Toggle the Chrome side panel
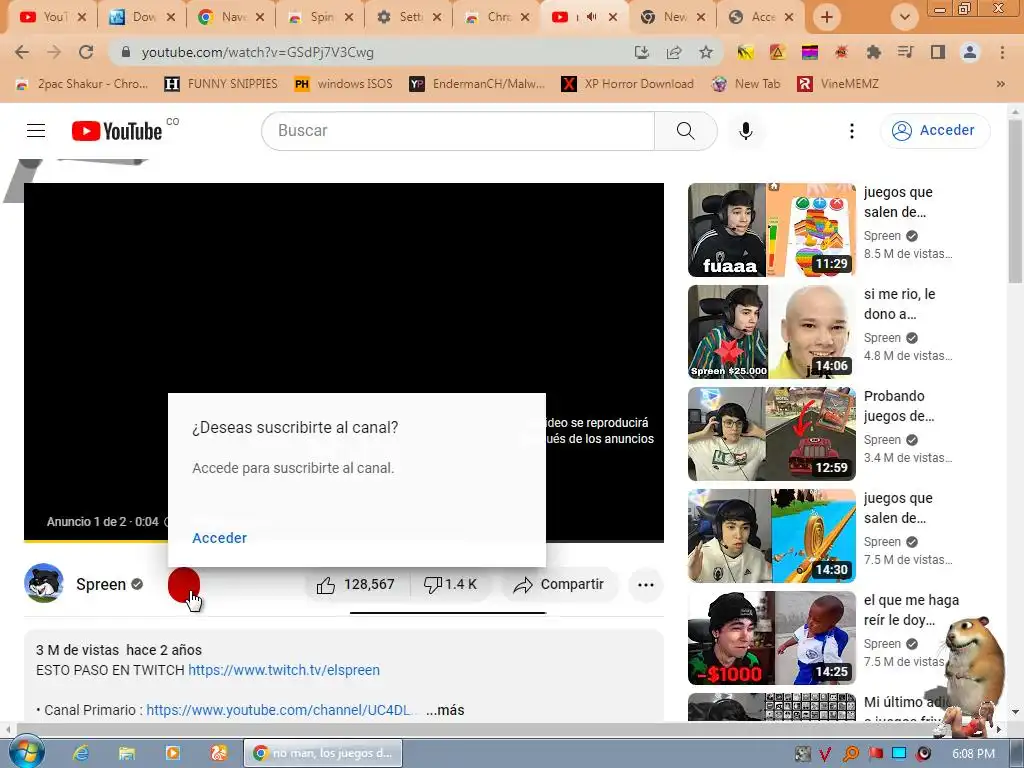Image resolution: width=1024 pixels, height=768 pixels. pos(938,52)
